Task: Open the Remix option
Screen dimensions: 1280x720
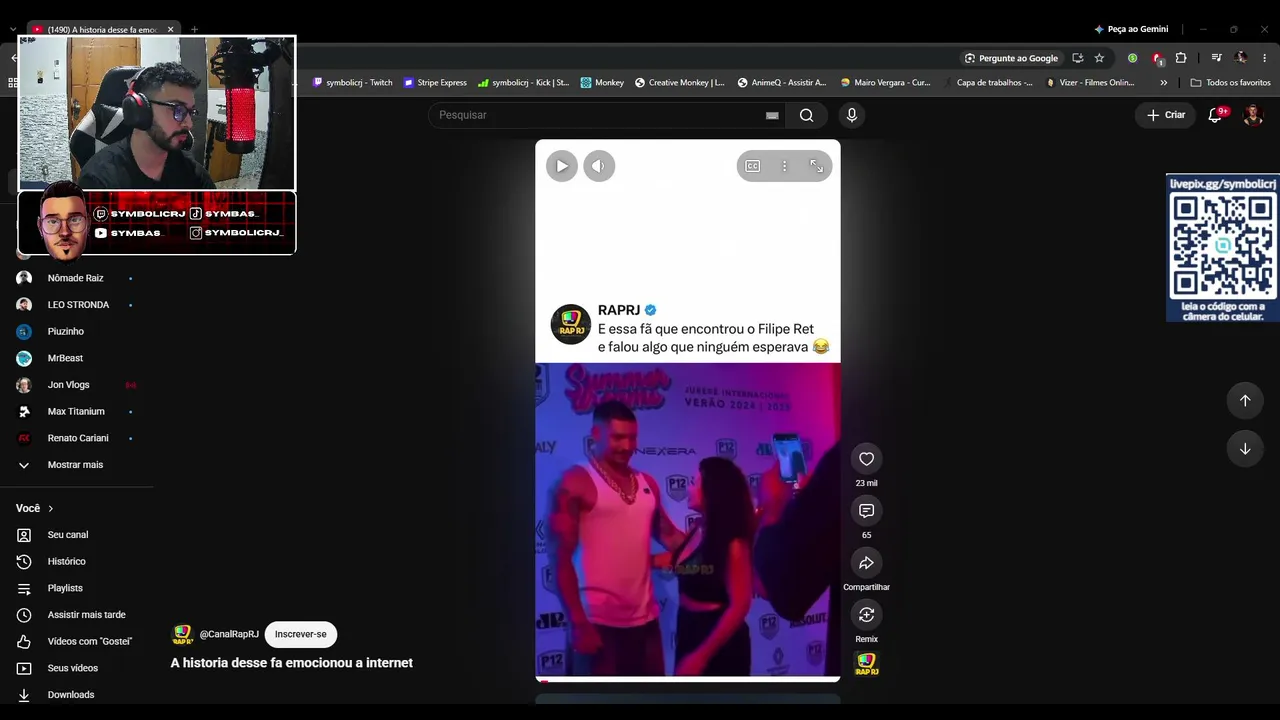Action: [x=867, y=615]
